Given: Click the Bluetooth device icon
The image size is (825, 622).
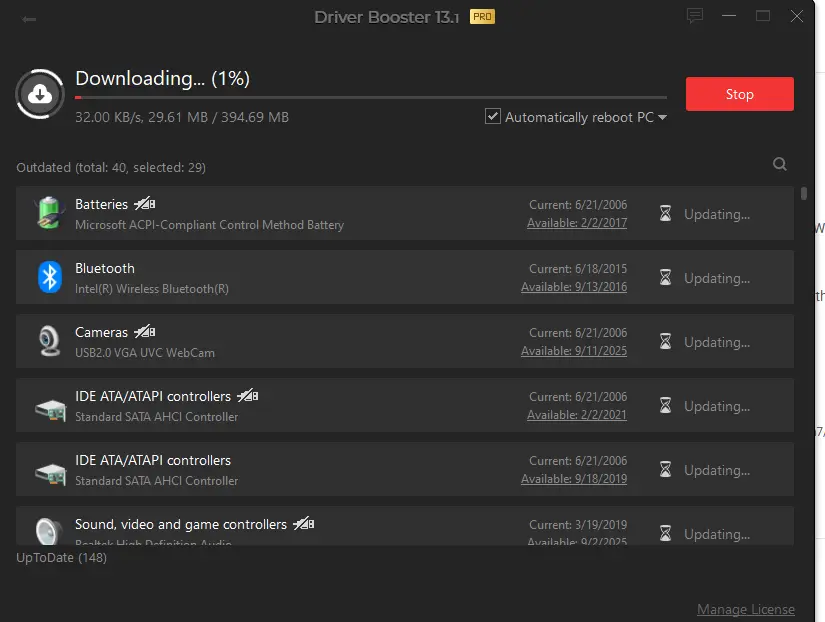Looking at the screenshot, I should pyautogui.click(x=49, y=277).
